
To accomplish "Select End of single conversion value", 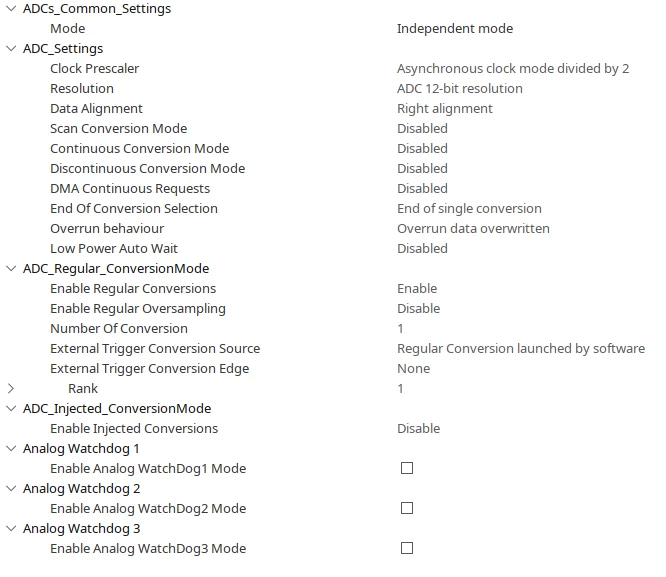I will pyautogui.click(x=469, y=208).
